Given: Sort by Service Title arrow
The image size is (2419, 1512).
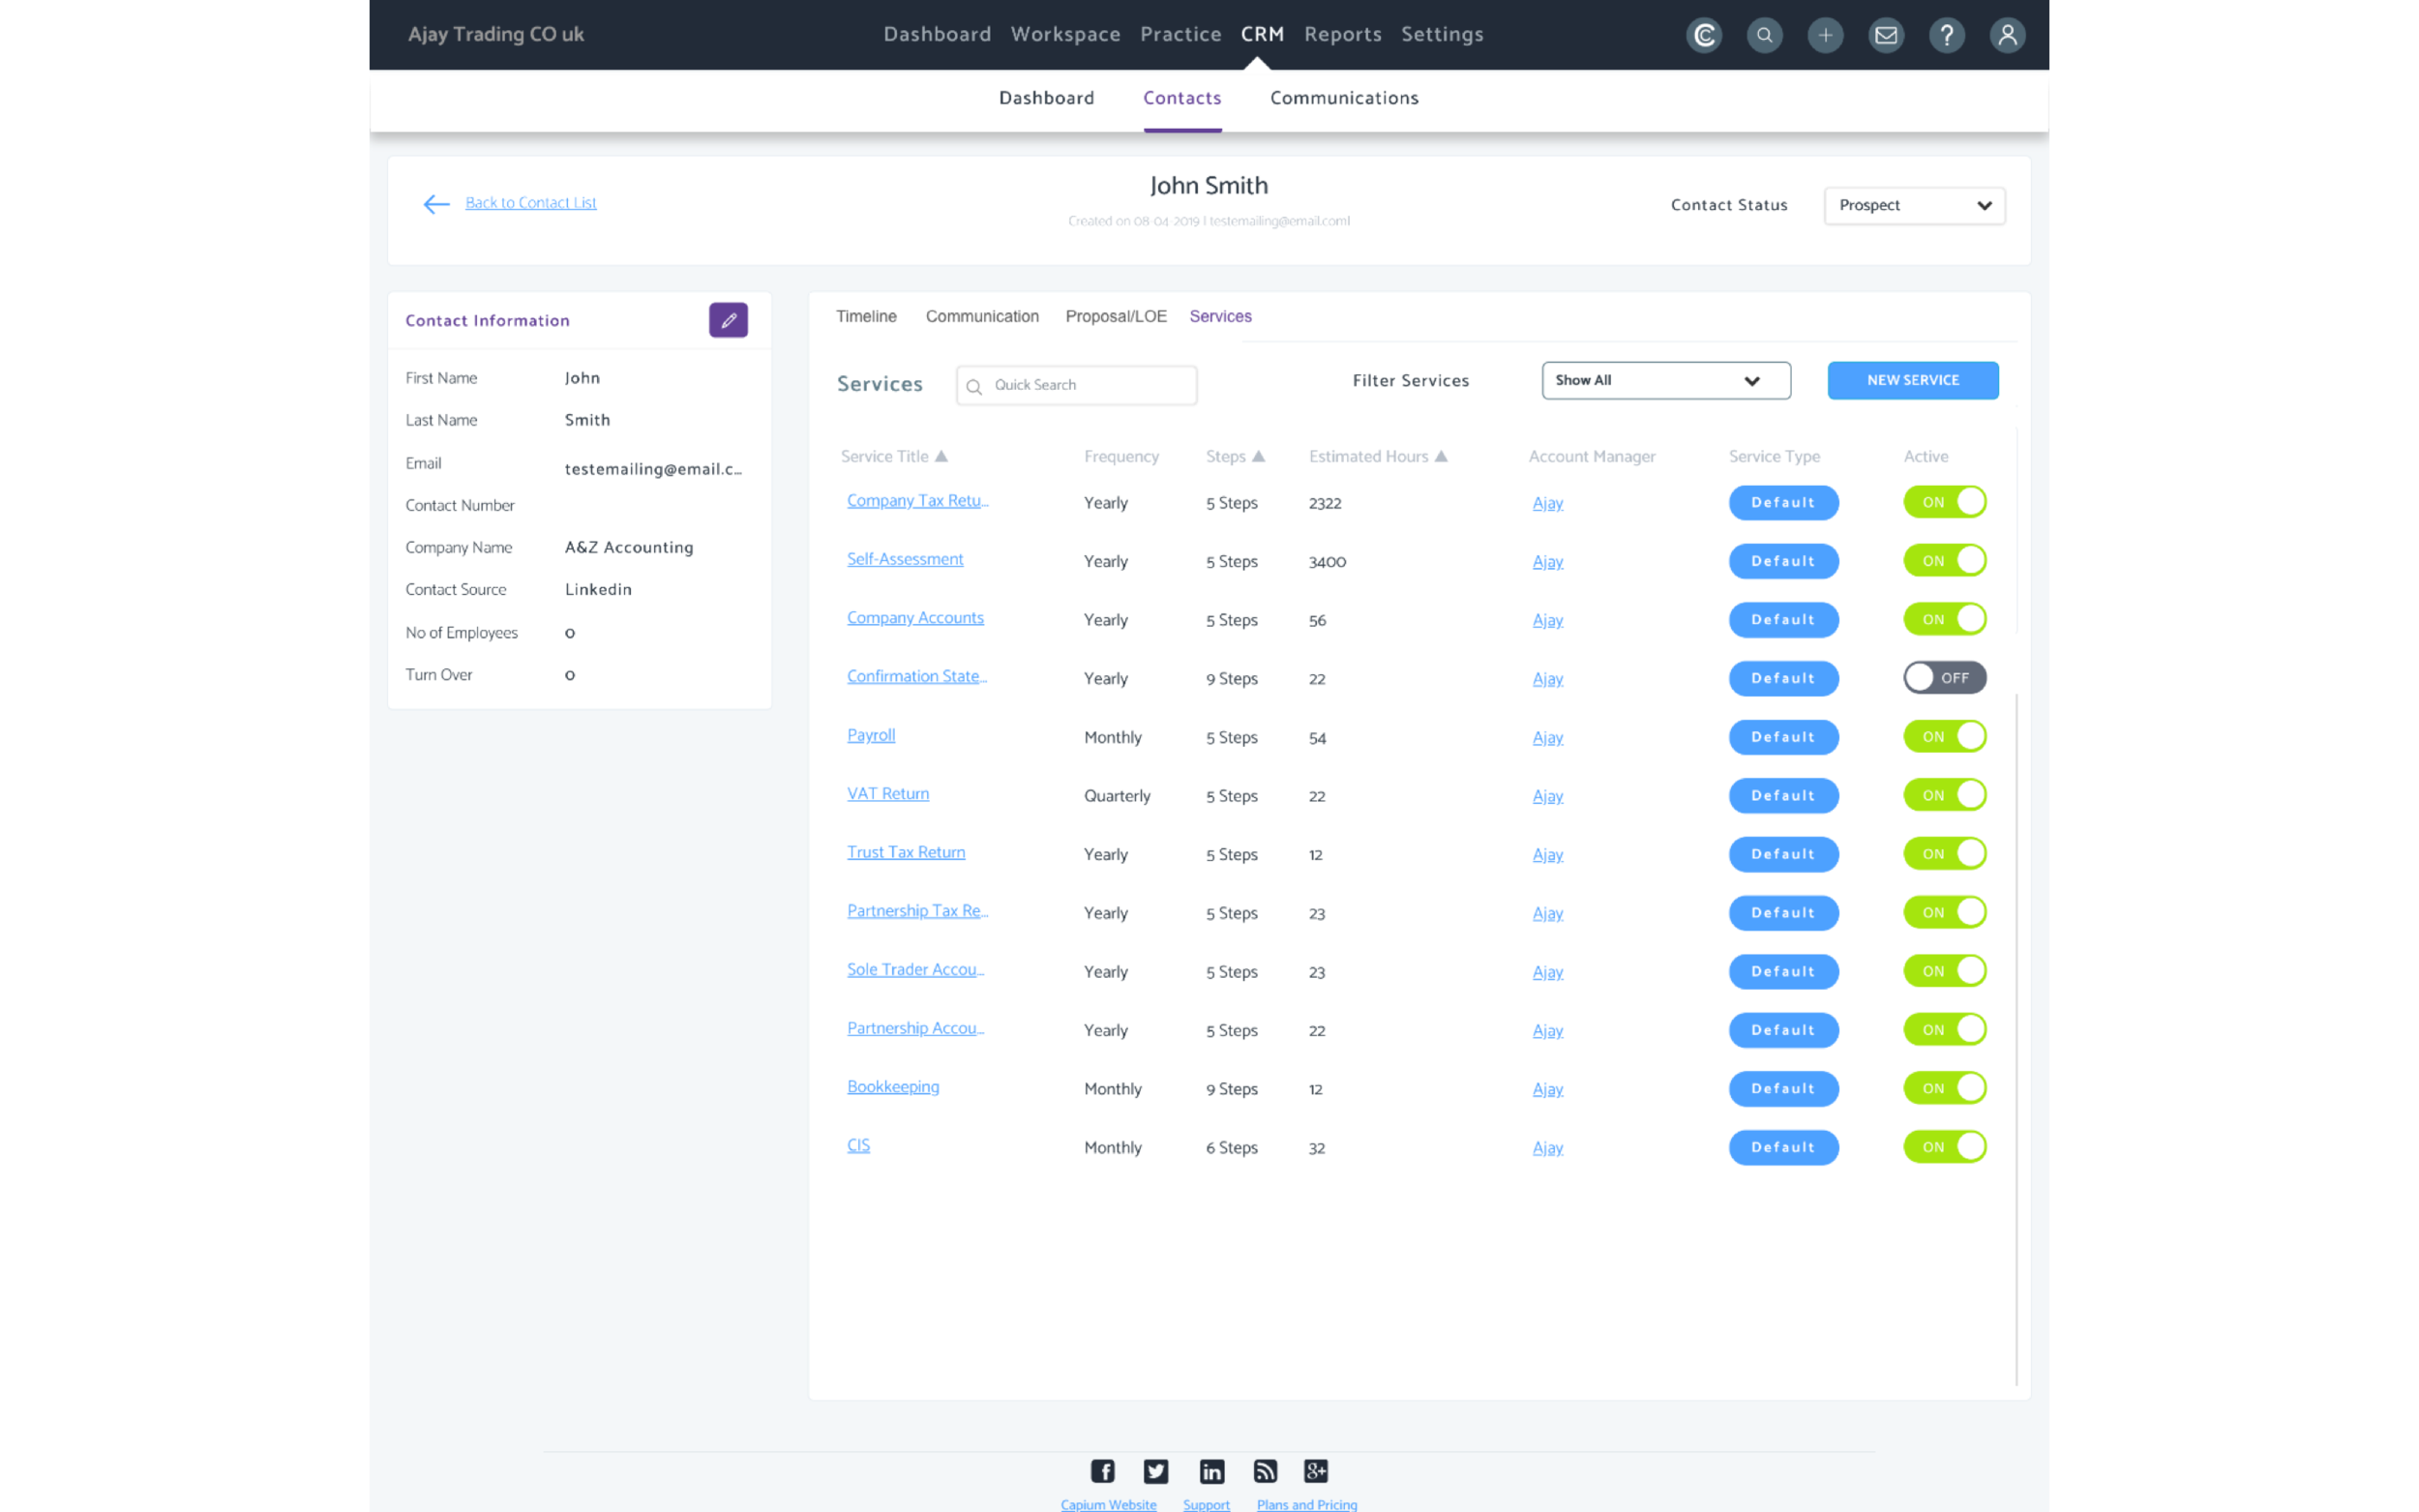Looking at the screenshot, I should click(941, 456).
